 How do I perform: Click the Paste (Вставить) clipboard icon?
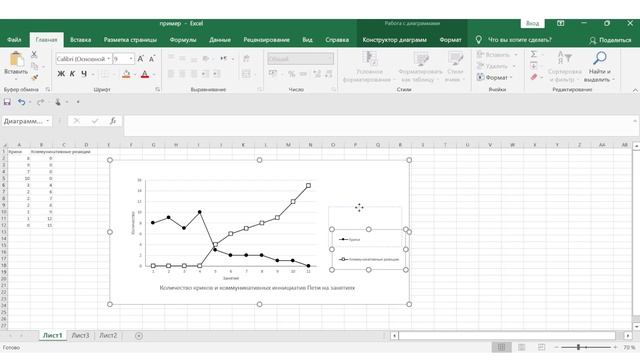[x=16, y=59]
